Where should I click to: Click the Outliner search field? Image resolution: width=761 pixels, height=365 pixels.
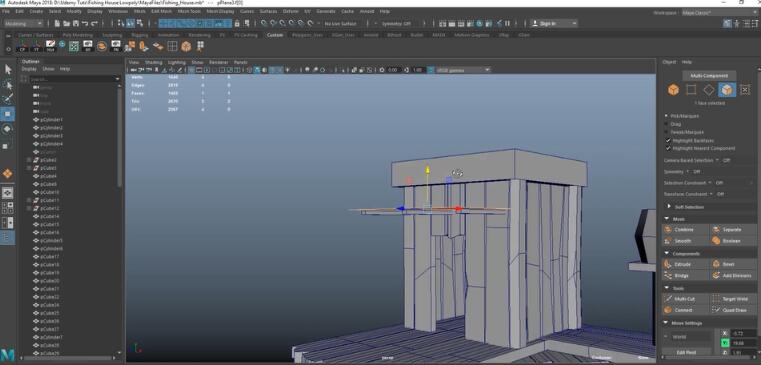coord(74,79)
